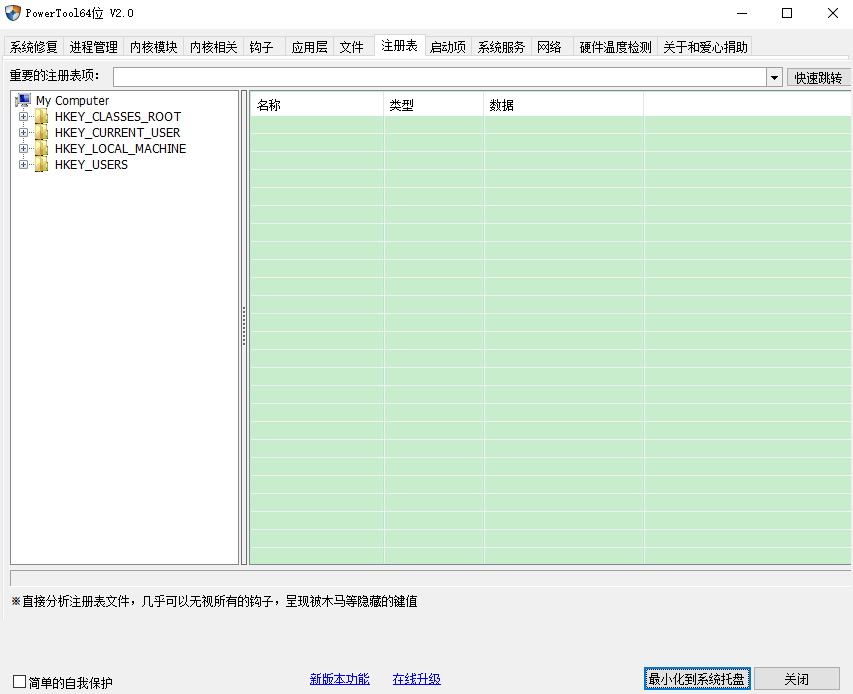Open the 启动项 tab
Viewport: 853px width, 694px height.
pyautogui.click(x=447, y=46)
